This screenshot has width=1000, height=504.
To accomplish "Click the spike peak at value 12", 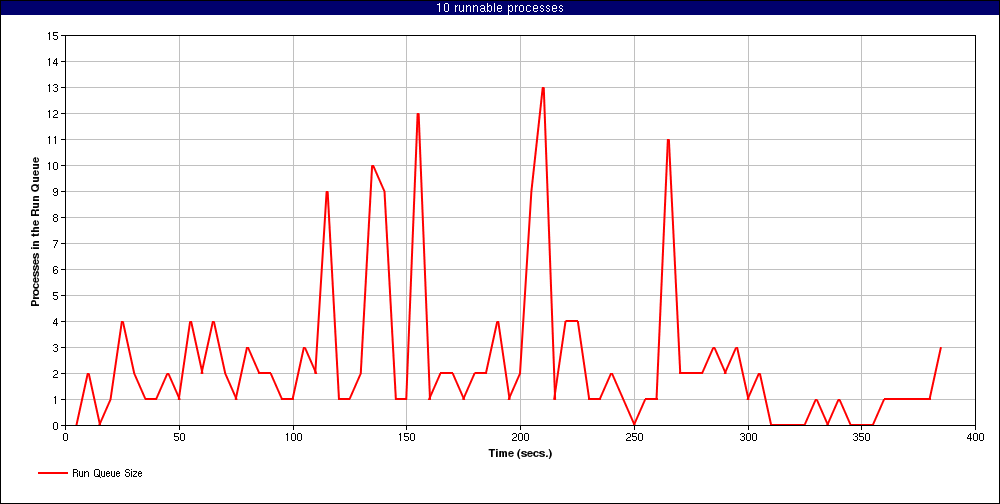I will (418, 114).
